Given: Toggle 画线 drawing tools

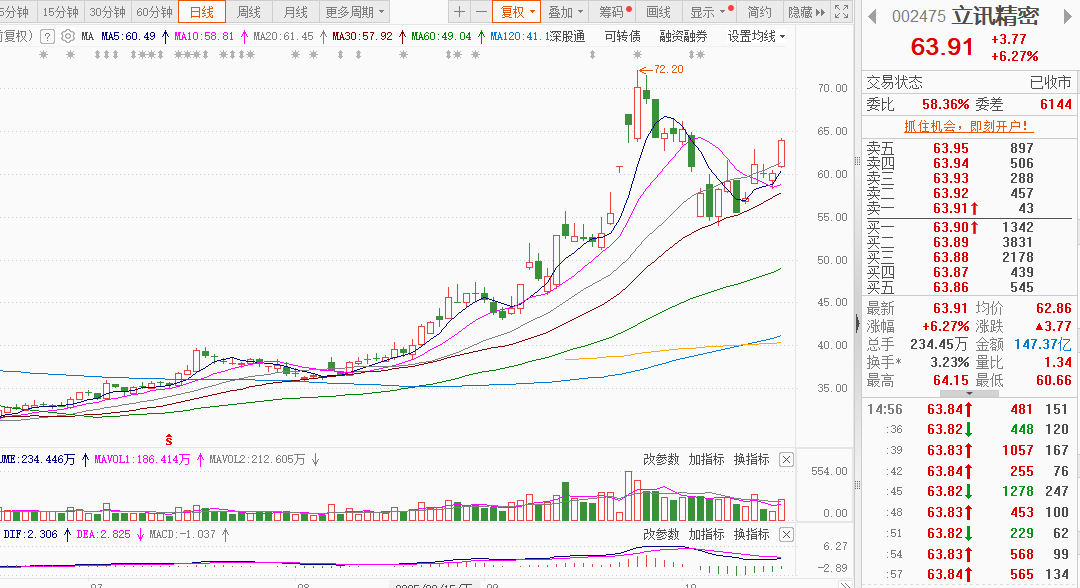Looking at the screenshot, I should 658,12.
